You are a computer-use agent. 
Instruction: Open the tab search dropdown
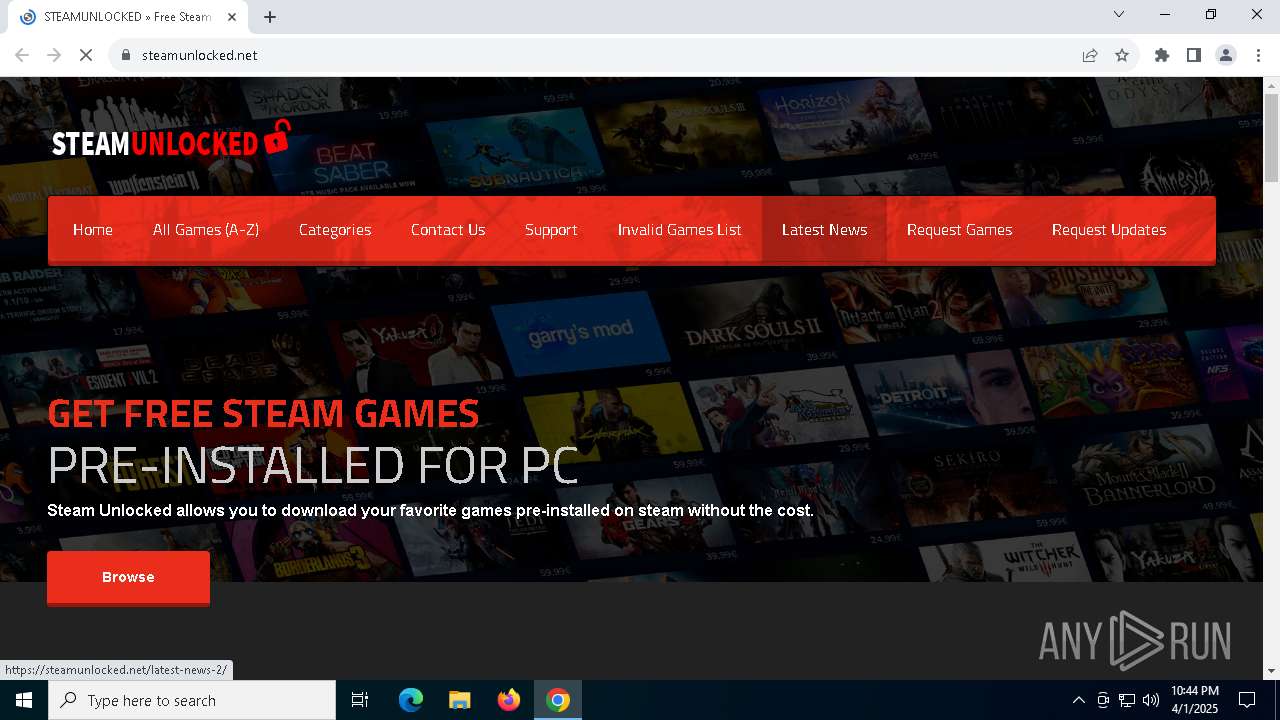pos(1119,14)
